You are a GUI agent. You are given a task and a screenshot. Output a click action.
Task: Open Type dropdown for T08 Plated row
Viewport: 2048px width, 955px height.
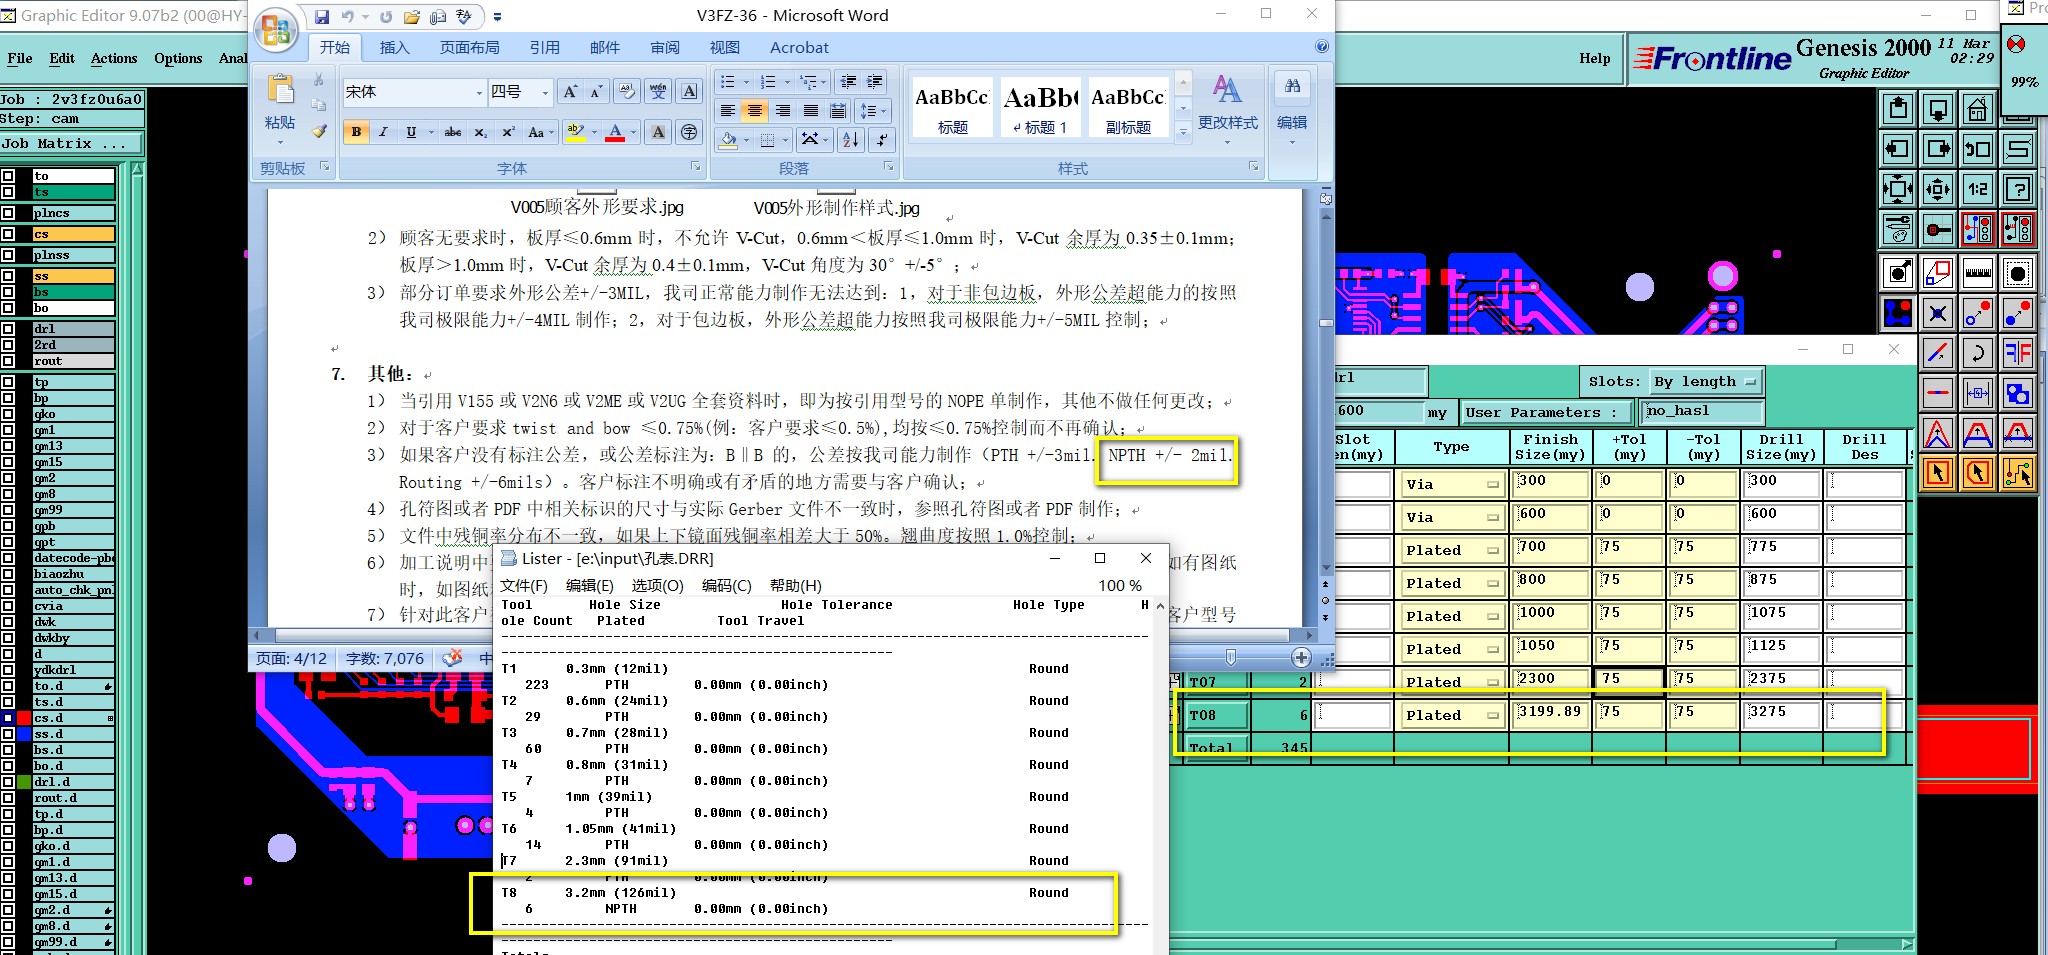(x=1453, y=715)
